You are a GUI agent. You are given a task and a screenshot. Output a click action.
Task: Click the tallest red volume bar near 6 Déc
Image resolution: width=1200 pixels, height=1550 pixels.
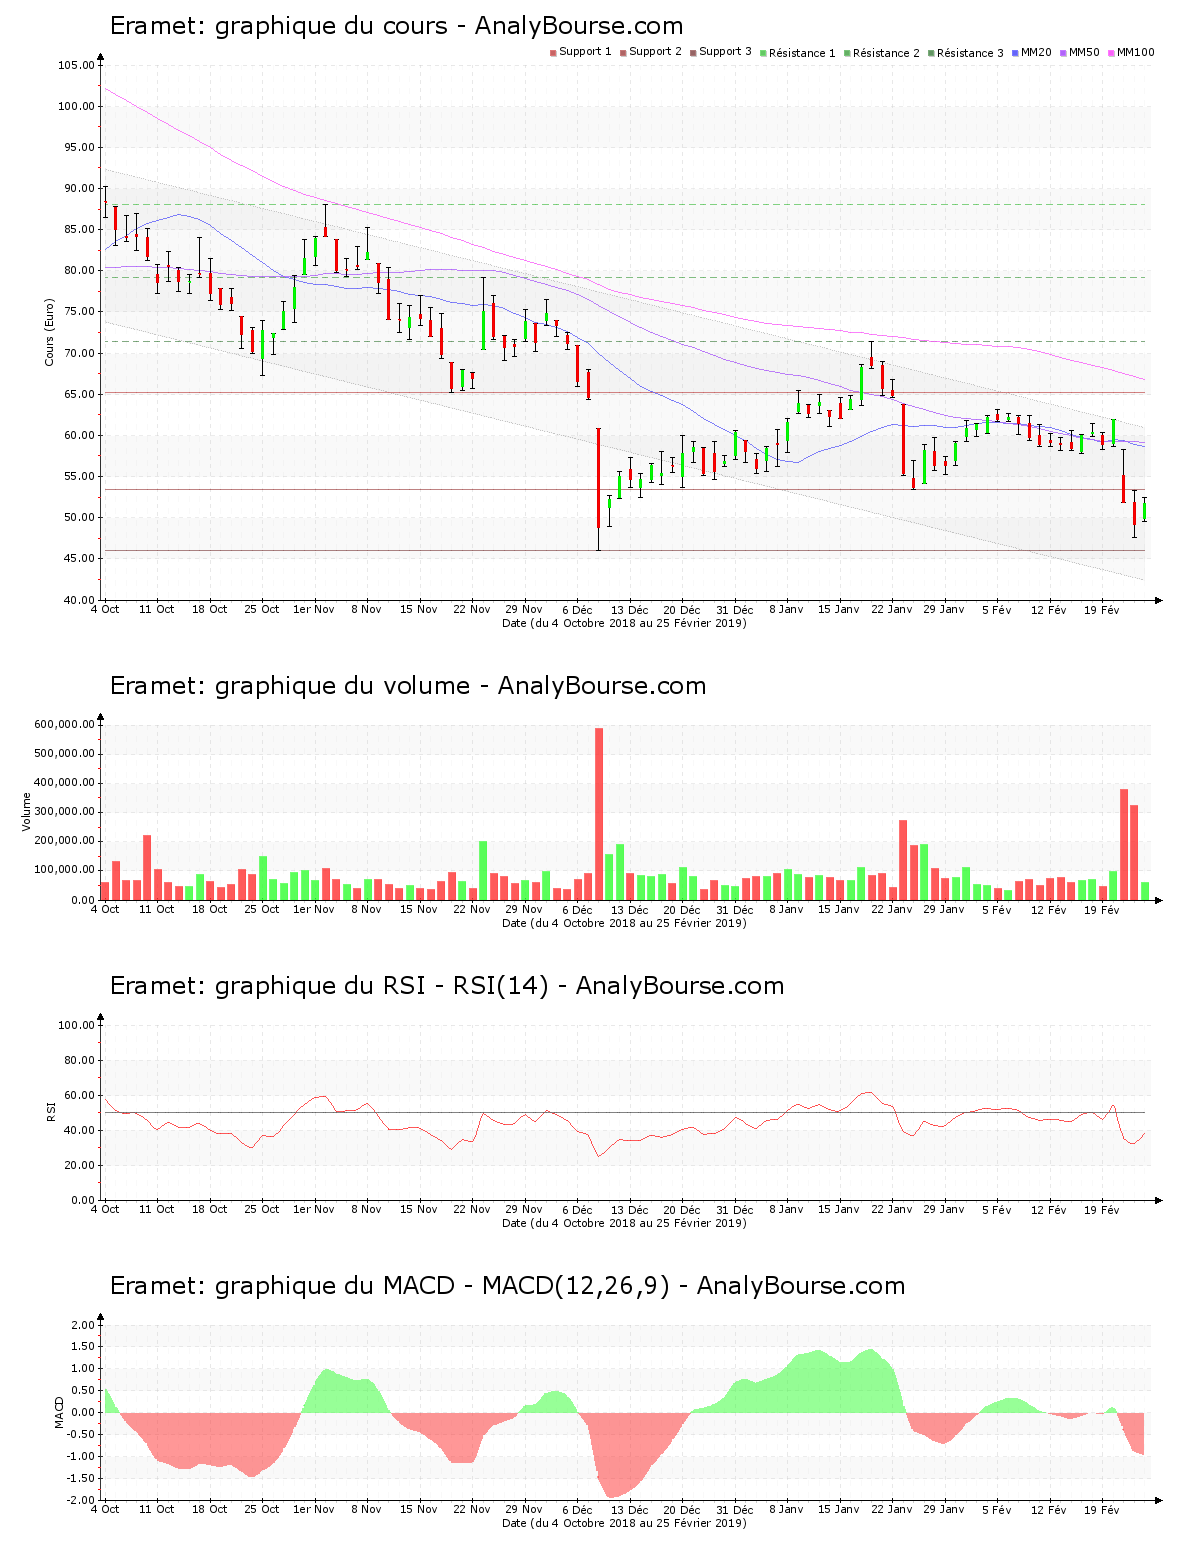pyautogui.click(x=599, y=814)
